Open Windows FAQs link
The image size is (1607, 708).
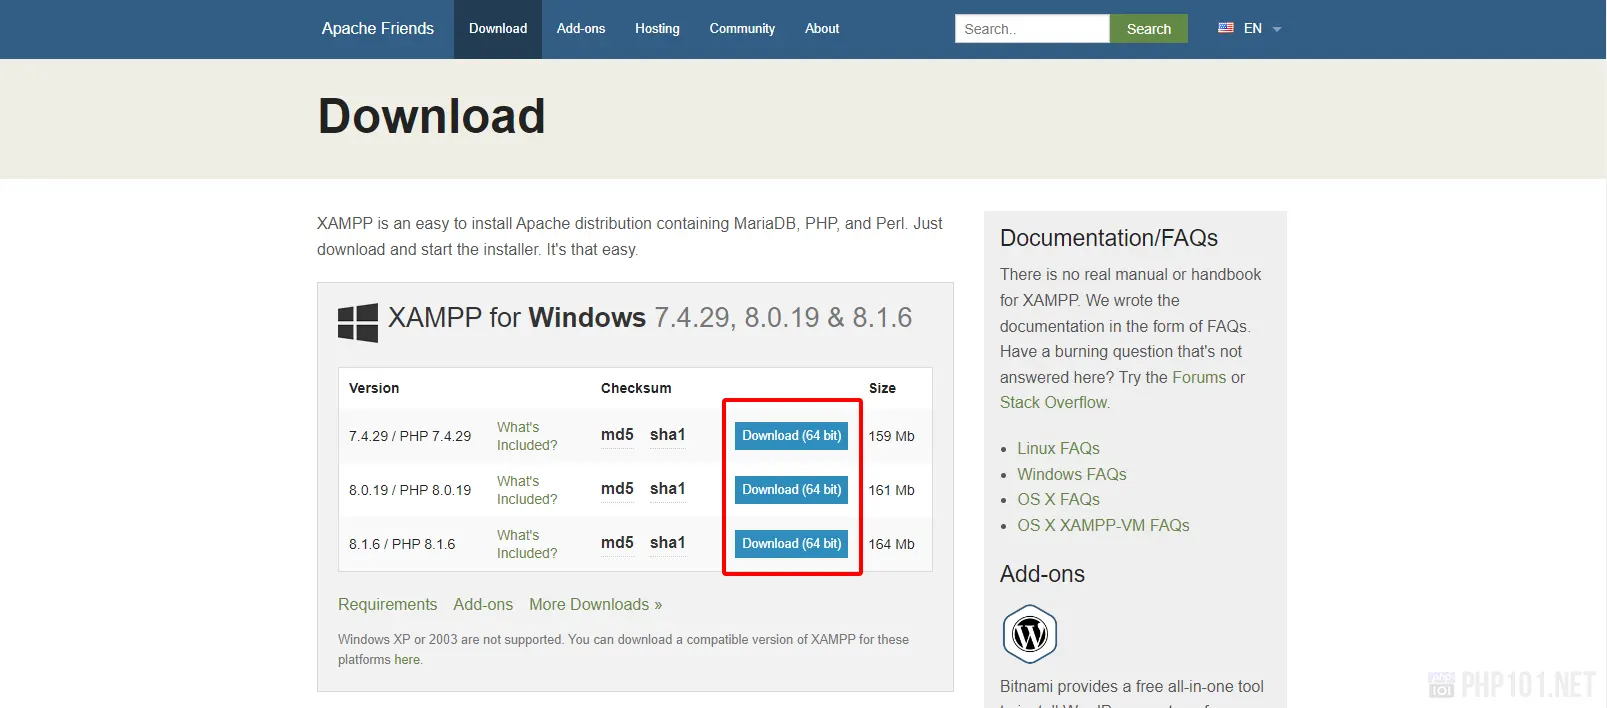1071,474
